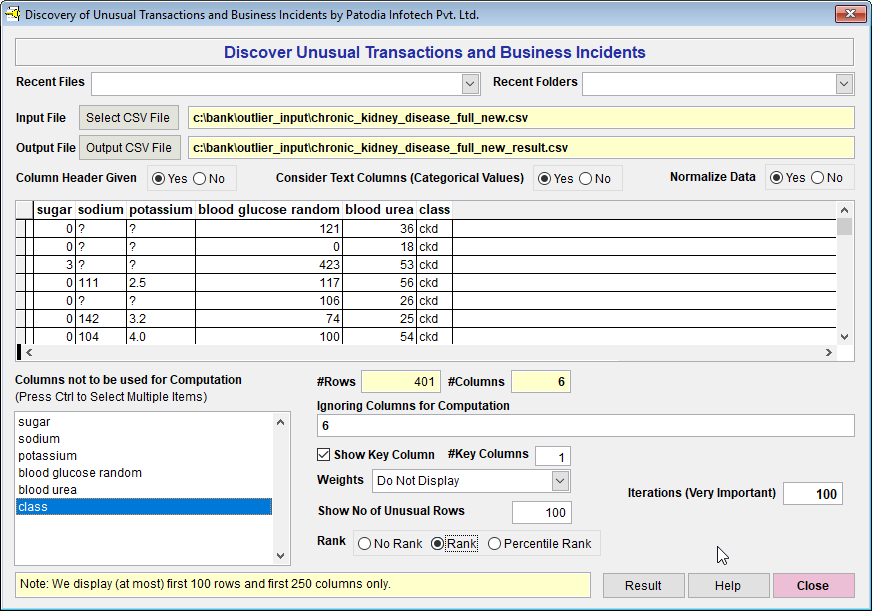Viewport: 872px width, 611px height.
Task: Select the Percentile Rank option
Action: pyautogui.click(x=495, y=544)
